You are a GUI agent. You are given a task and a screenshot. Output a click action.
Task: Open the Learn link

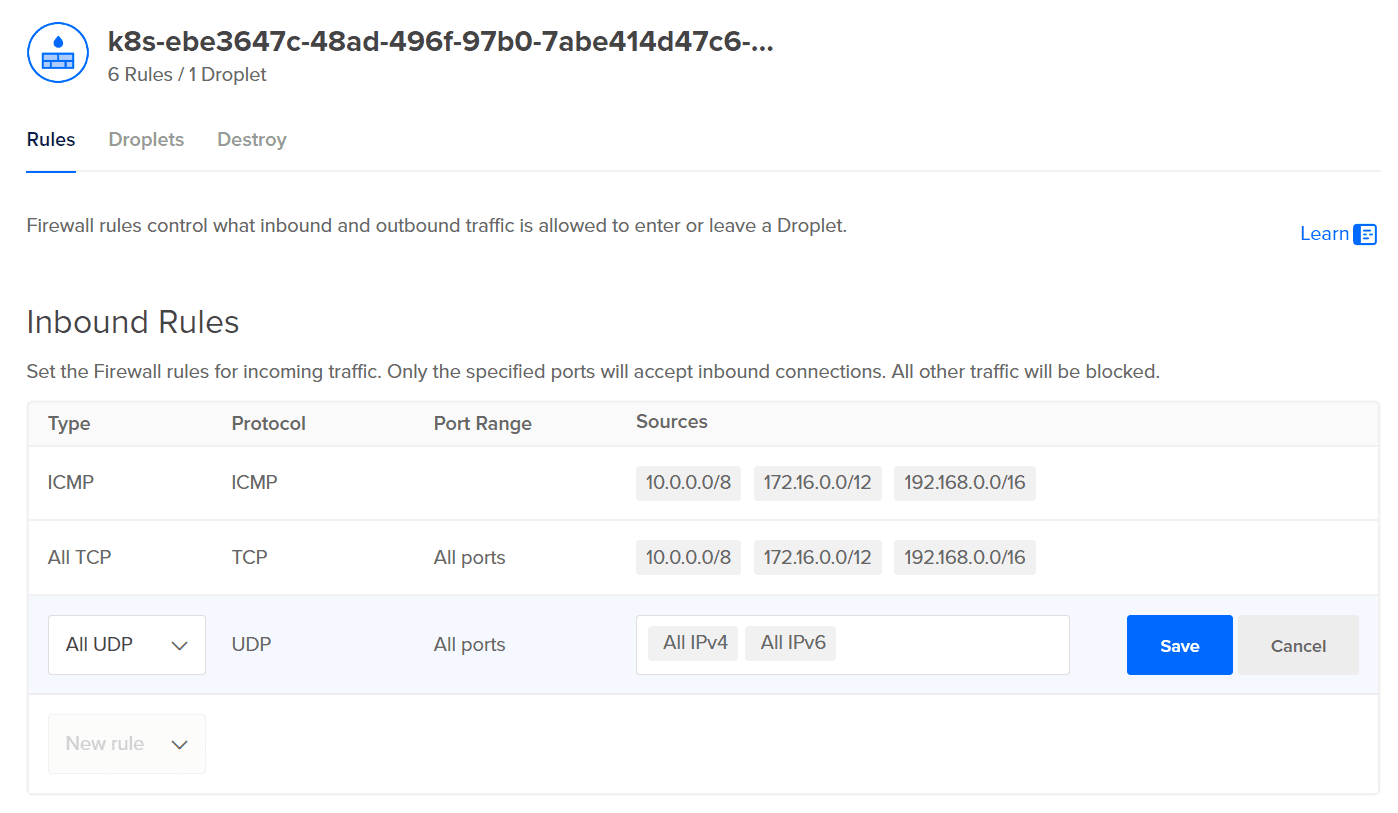(x=1324, y=234)
